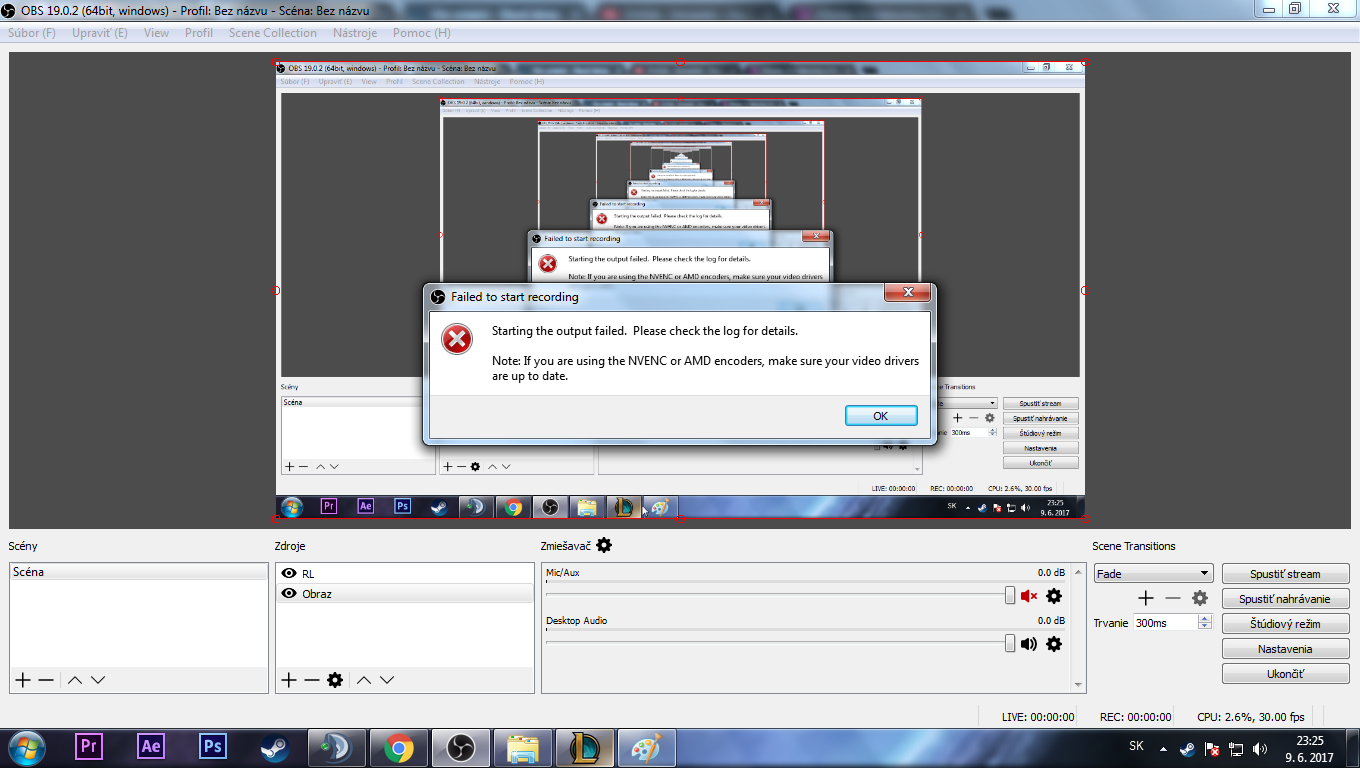Click the Ukončiť button
This screenshot has width=1360, height=768.
coord(1286,674)
